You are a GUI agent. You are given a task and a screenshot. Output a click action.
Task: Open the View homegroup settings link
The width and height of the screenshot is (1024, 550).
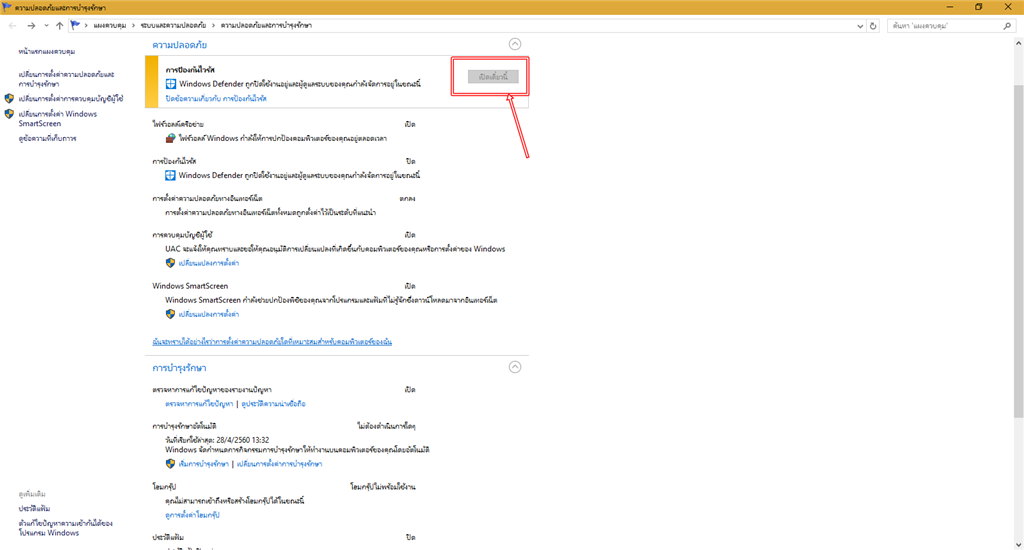pyautogui.click(x=193, y=515)
